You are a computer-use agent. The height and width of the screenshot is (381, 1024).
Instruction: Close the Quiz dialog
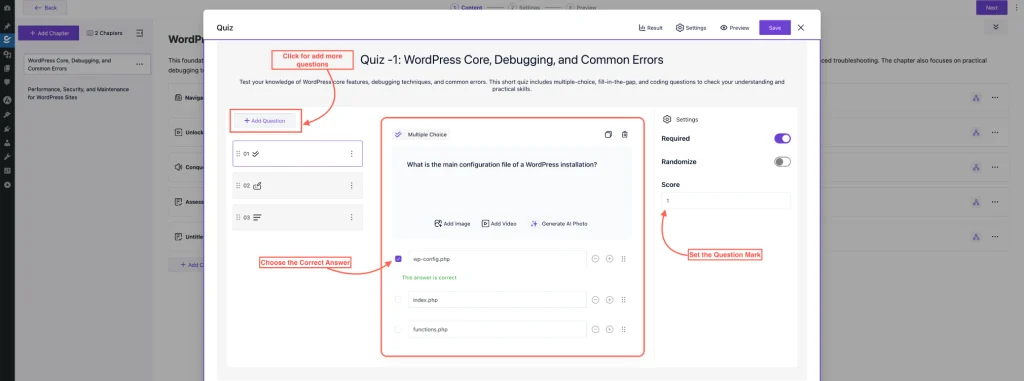801,27
